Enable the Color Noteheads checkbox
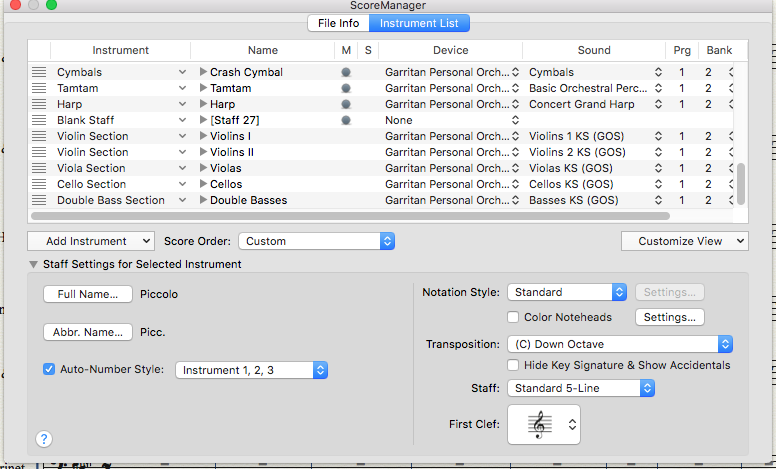The width and height of the screenshot is (776, 469). (x=514, y=318)
